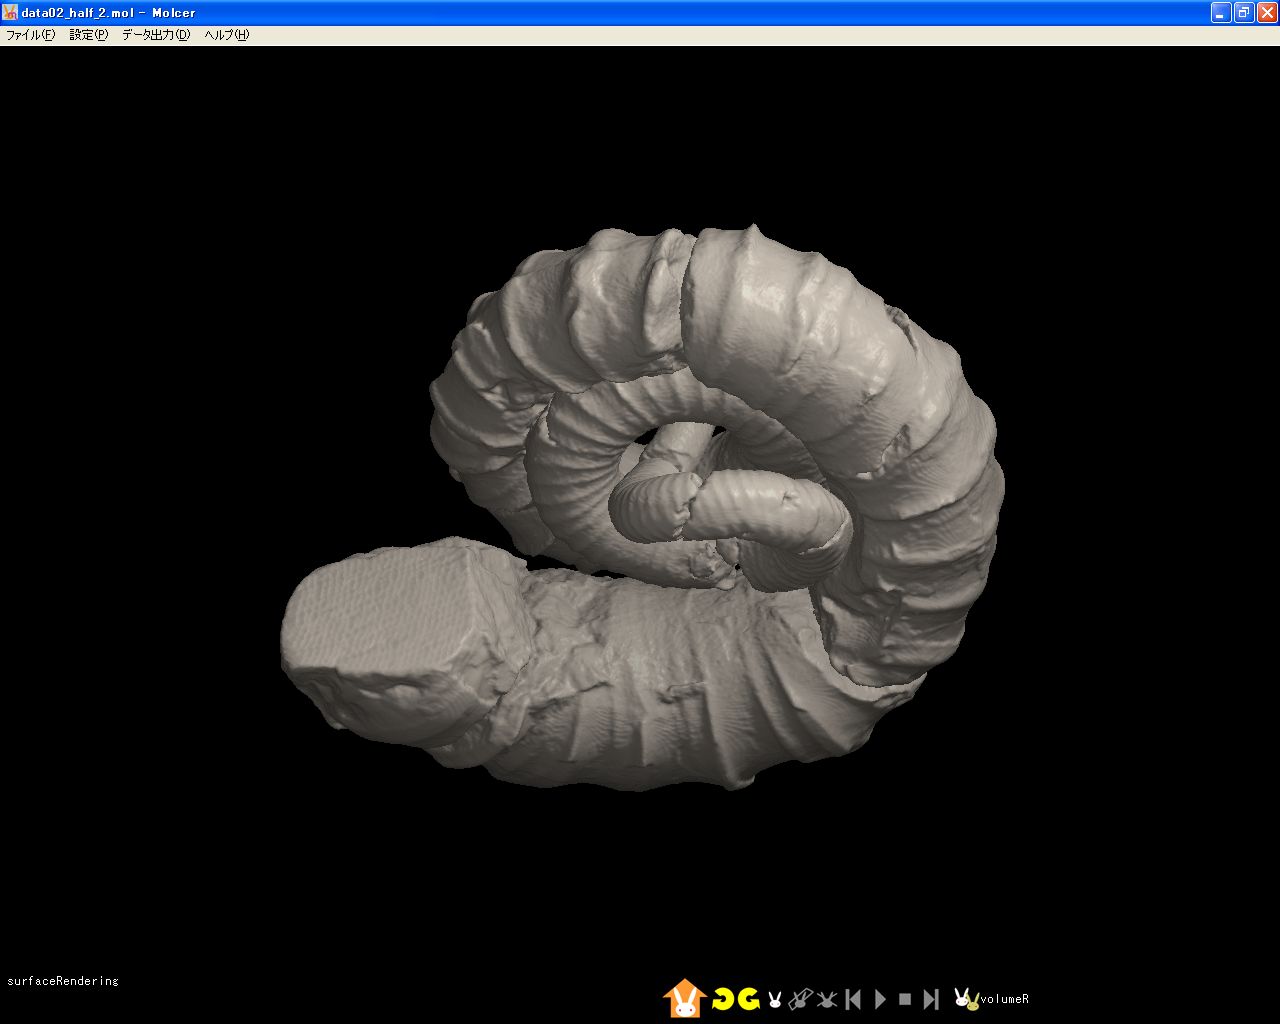Skip to the last animation frame
The image size is (1280, 1024).
931,998
